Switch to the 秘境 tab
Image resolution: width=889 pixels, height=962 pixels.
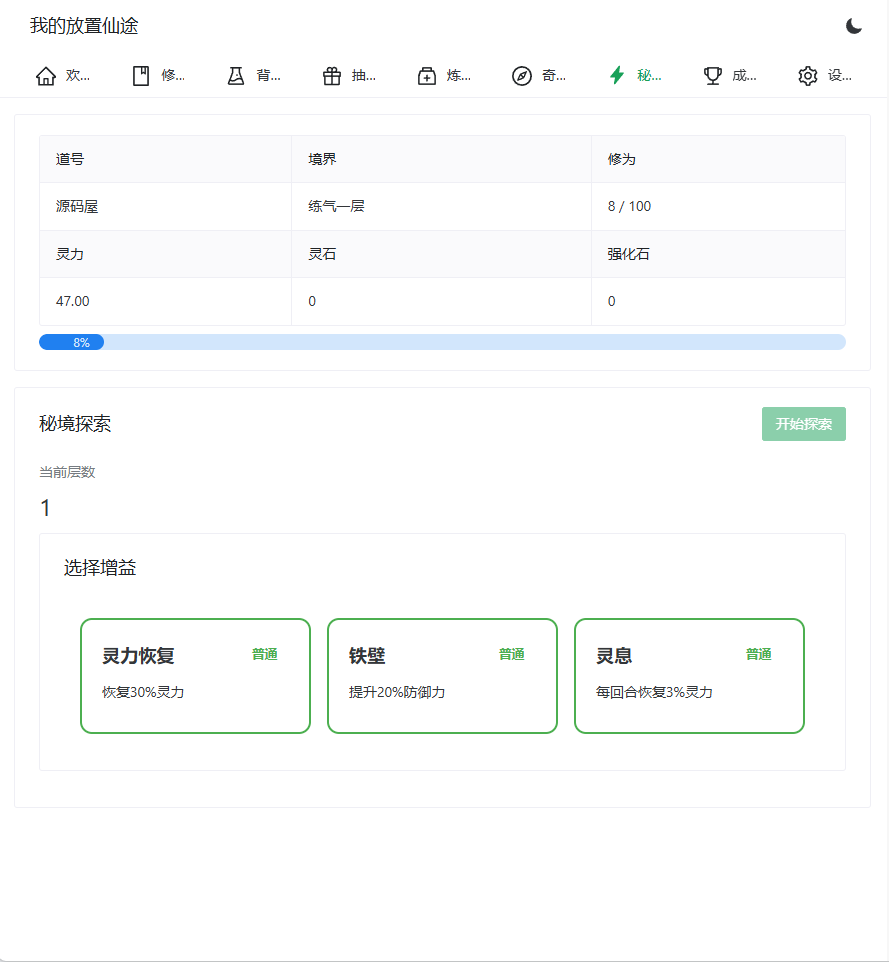[x=636, y=75]
